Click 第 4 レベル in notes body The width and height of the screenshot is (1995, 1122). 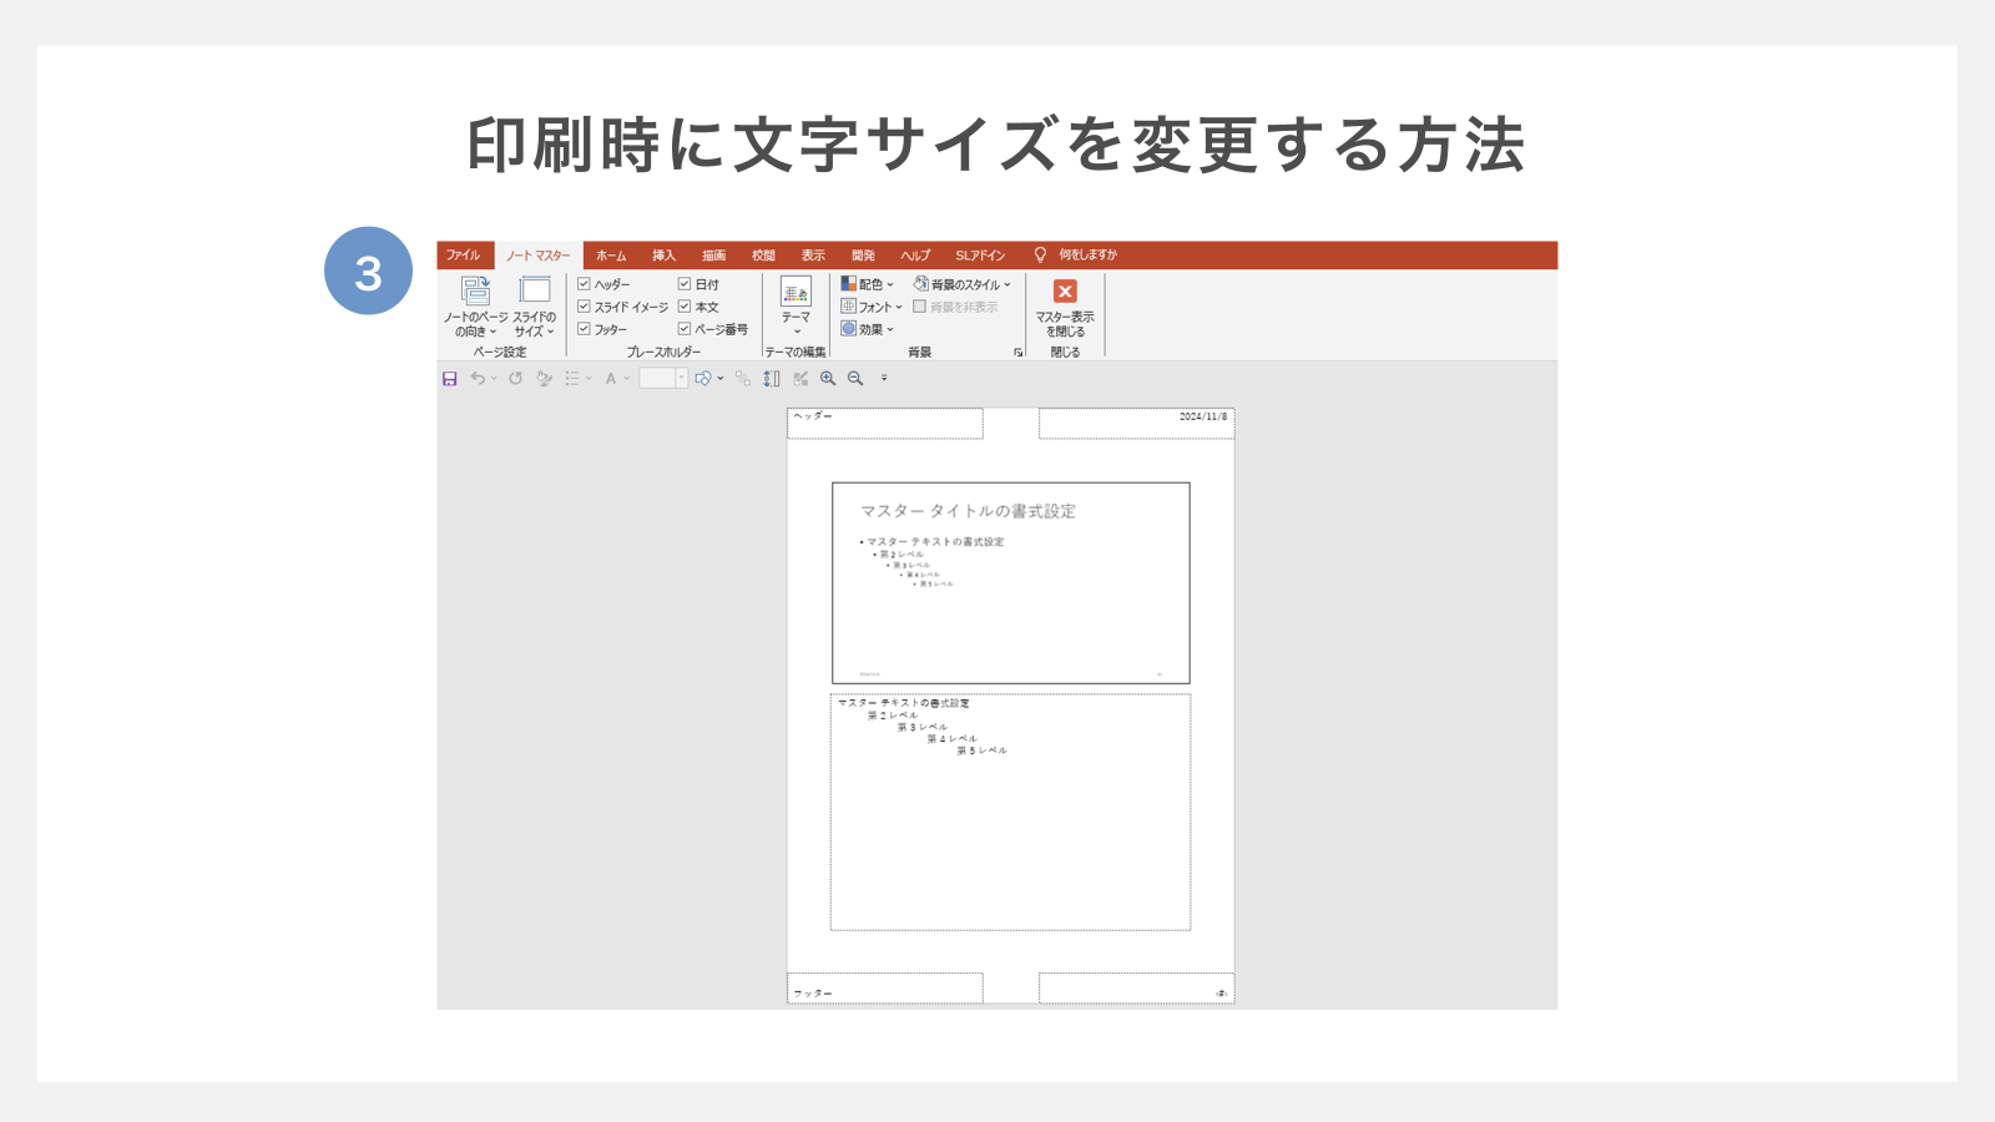tap(951, 738)
